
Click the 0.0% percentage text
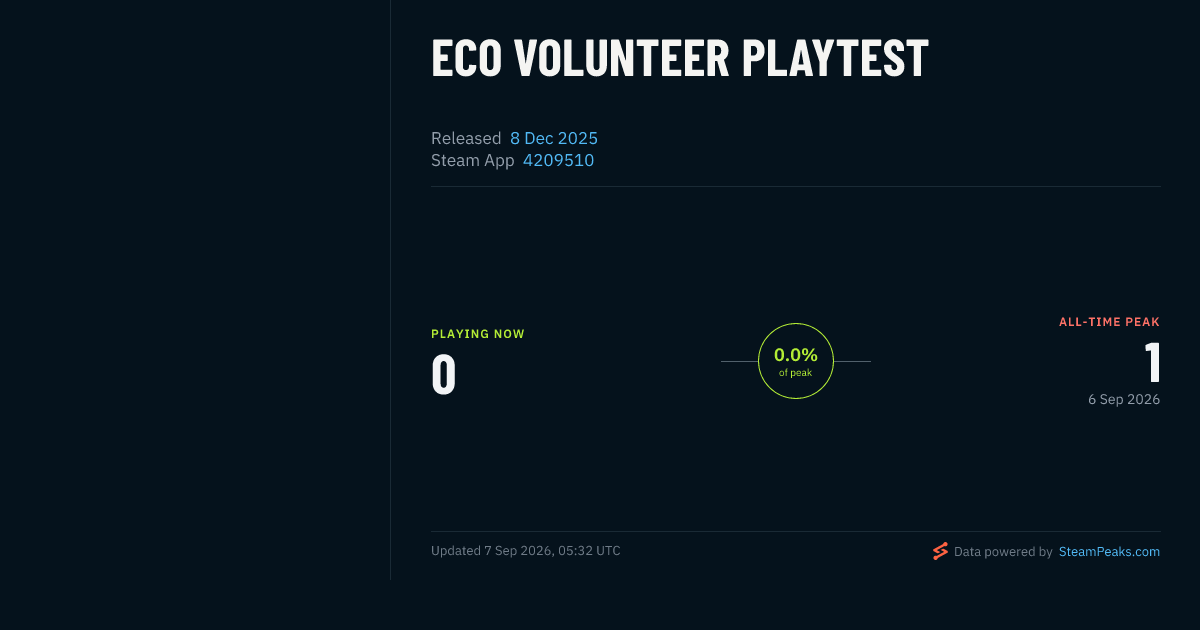click(x=796, y=355)
